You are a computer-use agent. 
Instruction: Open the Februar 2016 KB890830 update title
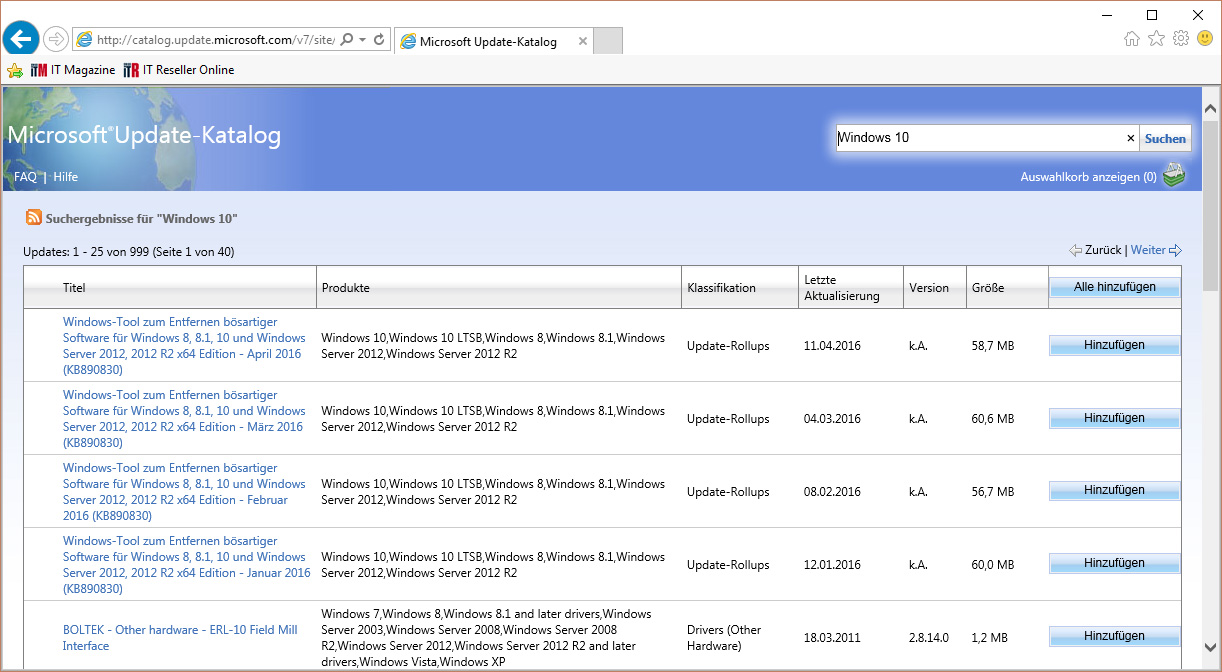coord(184,492)
